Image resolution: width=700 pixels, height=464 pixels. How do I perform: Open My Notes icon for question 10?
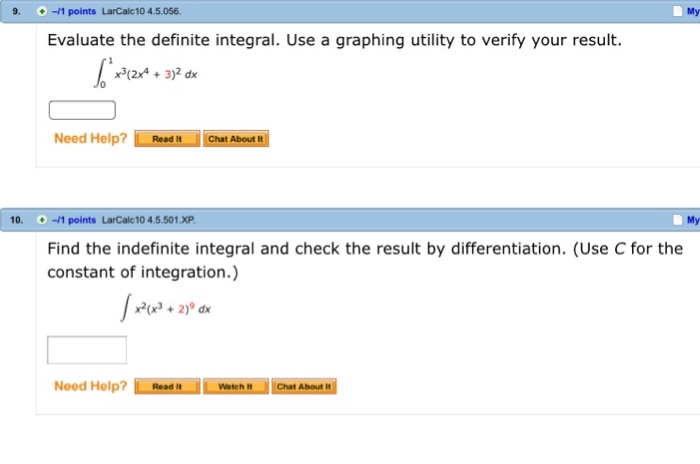(678, 220)
